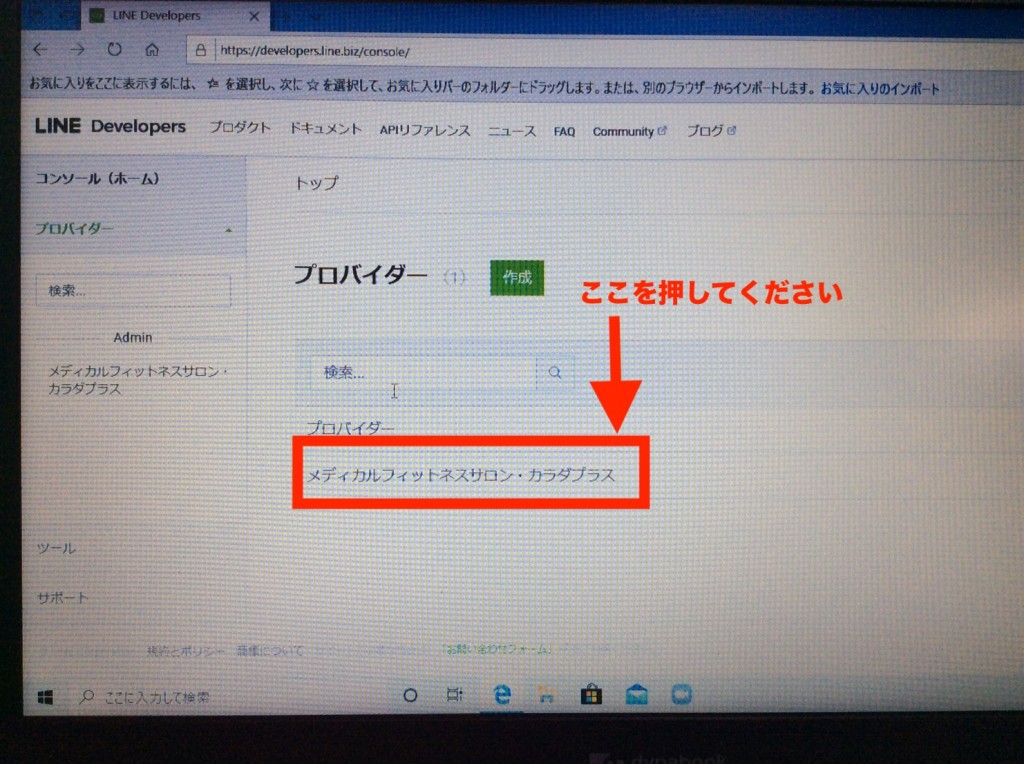Image resolution: width=1024 pixels, height=764 pixels.
Task: Open the Edge browser icon on taskbar
Action: (x=502, y=695)
